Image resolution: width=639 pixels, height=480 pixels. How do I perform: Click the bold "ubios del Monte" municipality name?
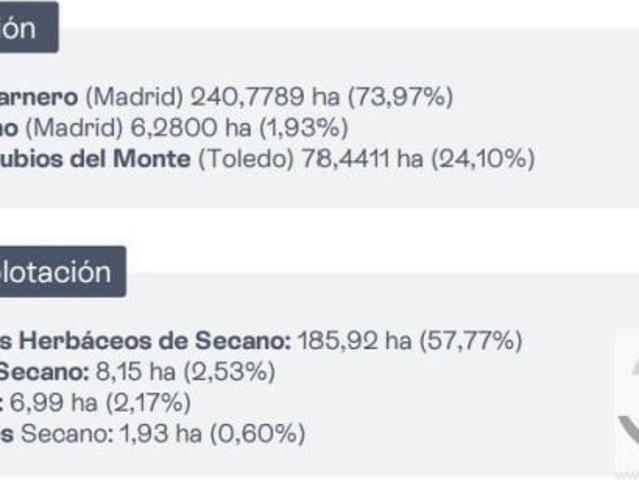pyautogui.click(x=95, y=159)
